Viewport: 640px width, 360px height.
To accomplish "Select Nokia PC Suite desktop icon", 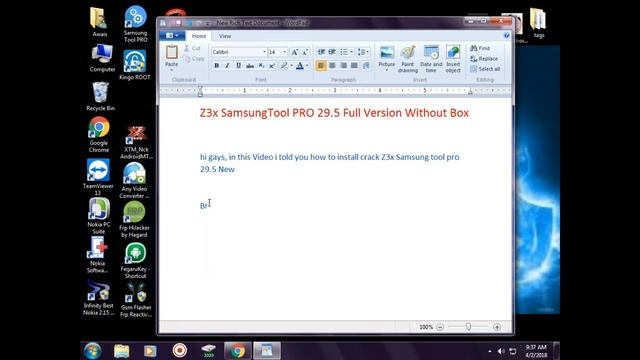I will click(x=99, y=216).
